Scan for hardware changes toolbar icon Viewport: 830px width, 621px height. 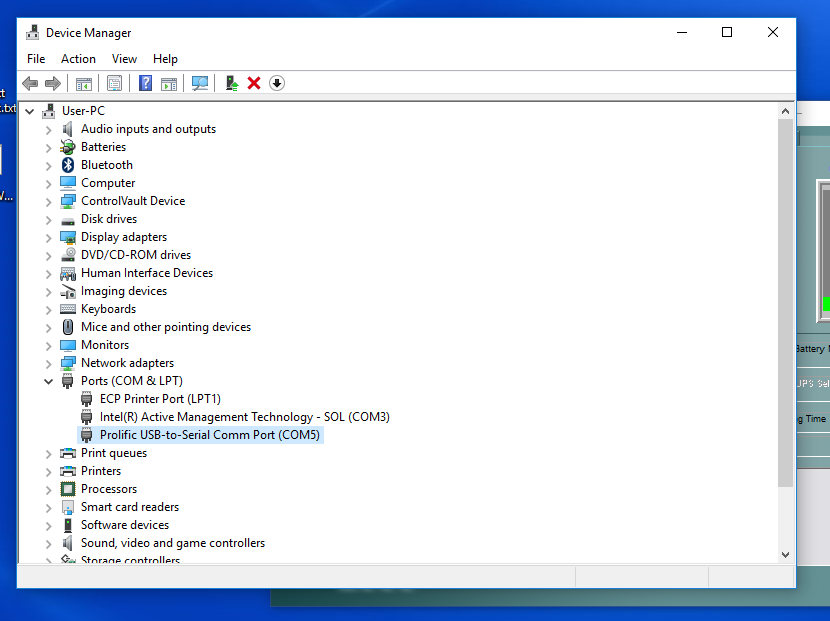[x=200, y=83]
